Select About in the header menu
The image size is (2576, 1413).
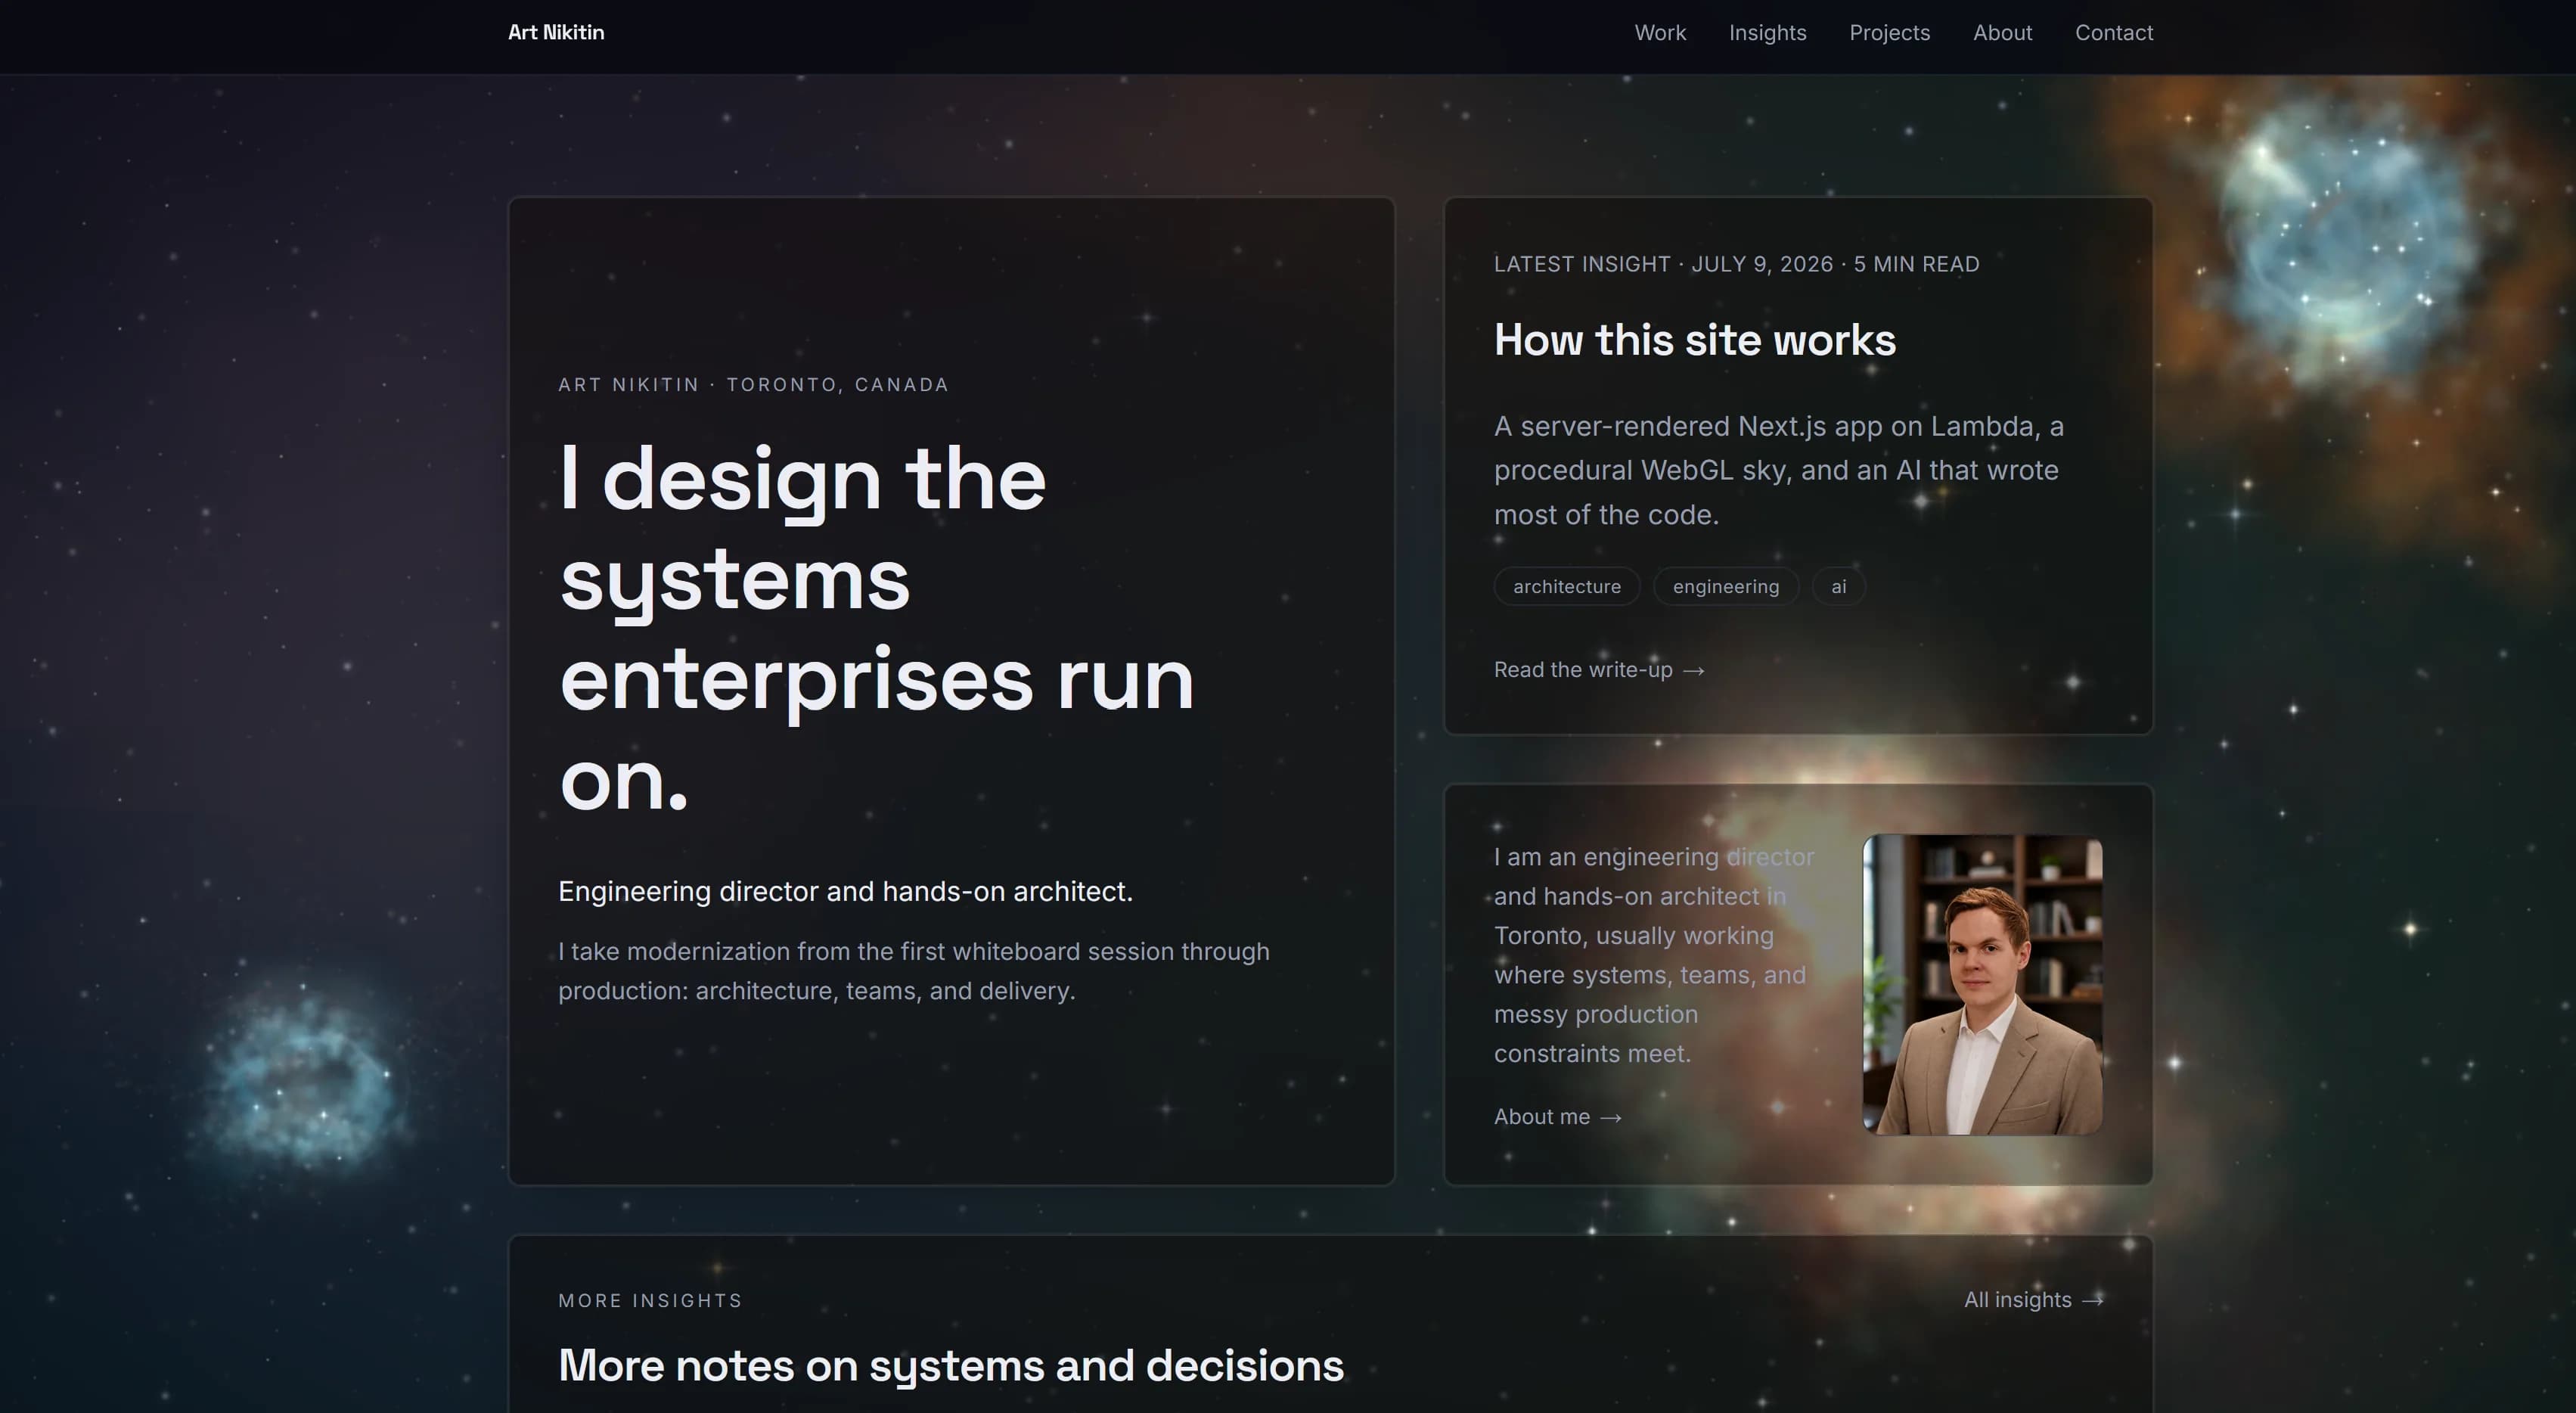click(2002, 33)
